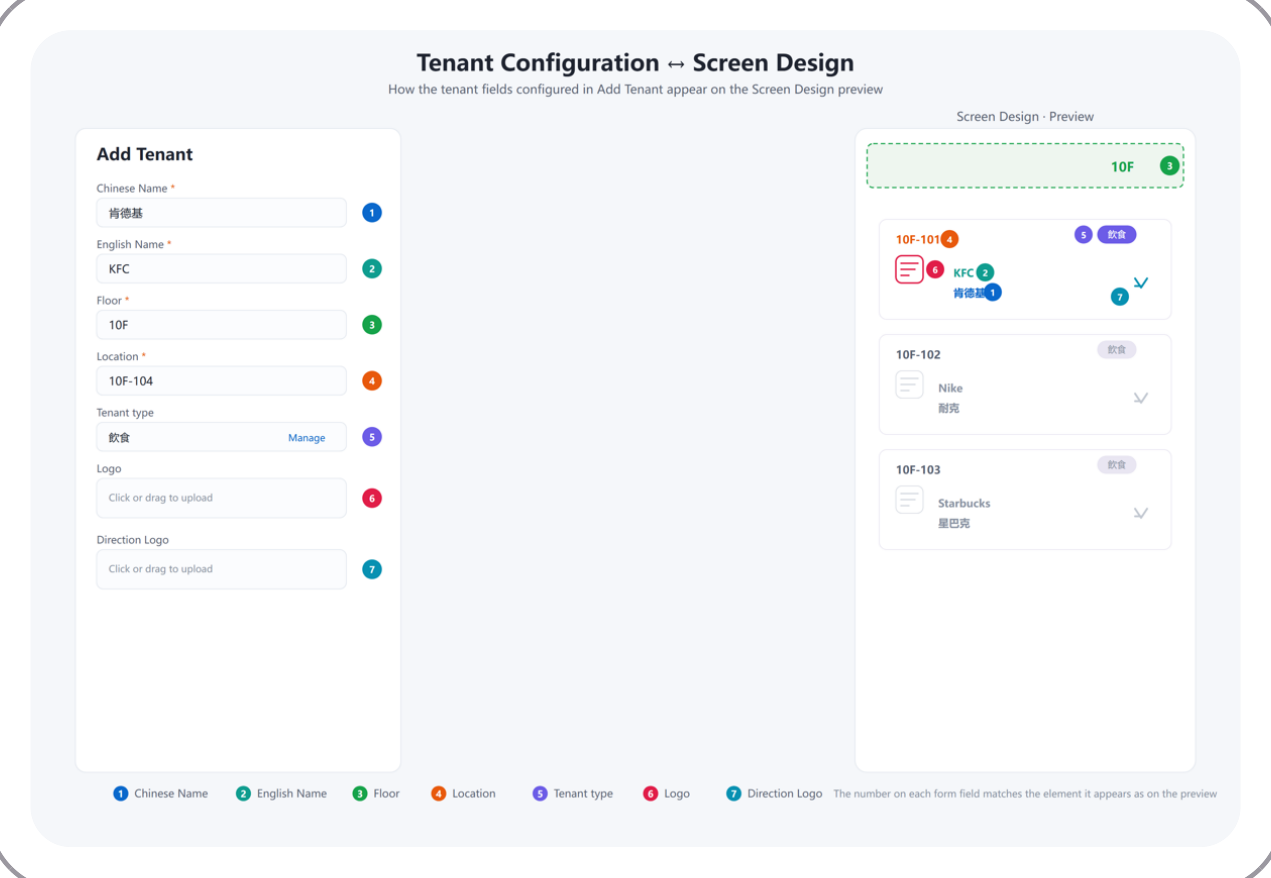The image size is (1271, 878).
Task: Click the direction arrow icon in the KFC card
Action: [1141, 283]
